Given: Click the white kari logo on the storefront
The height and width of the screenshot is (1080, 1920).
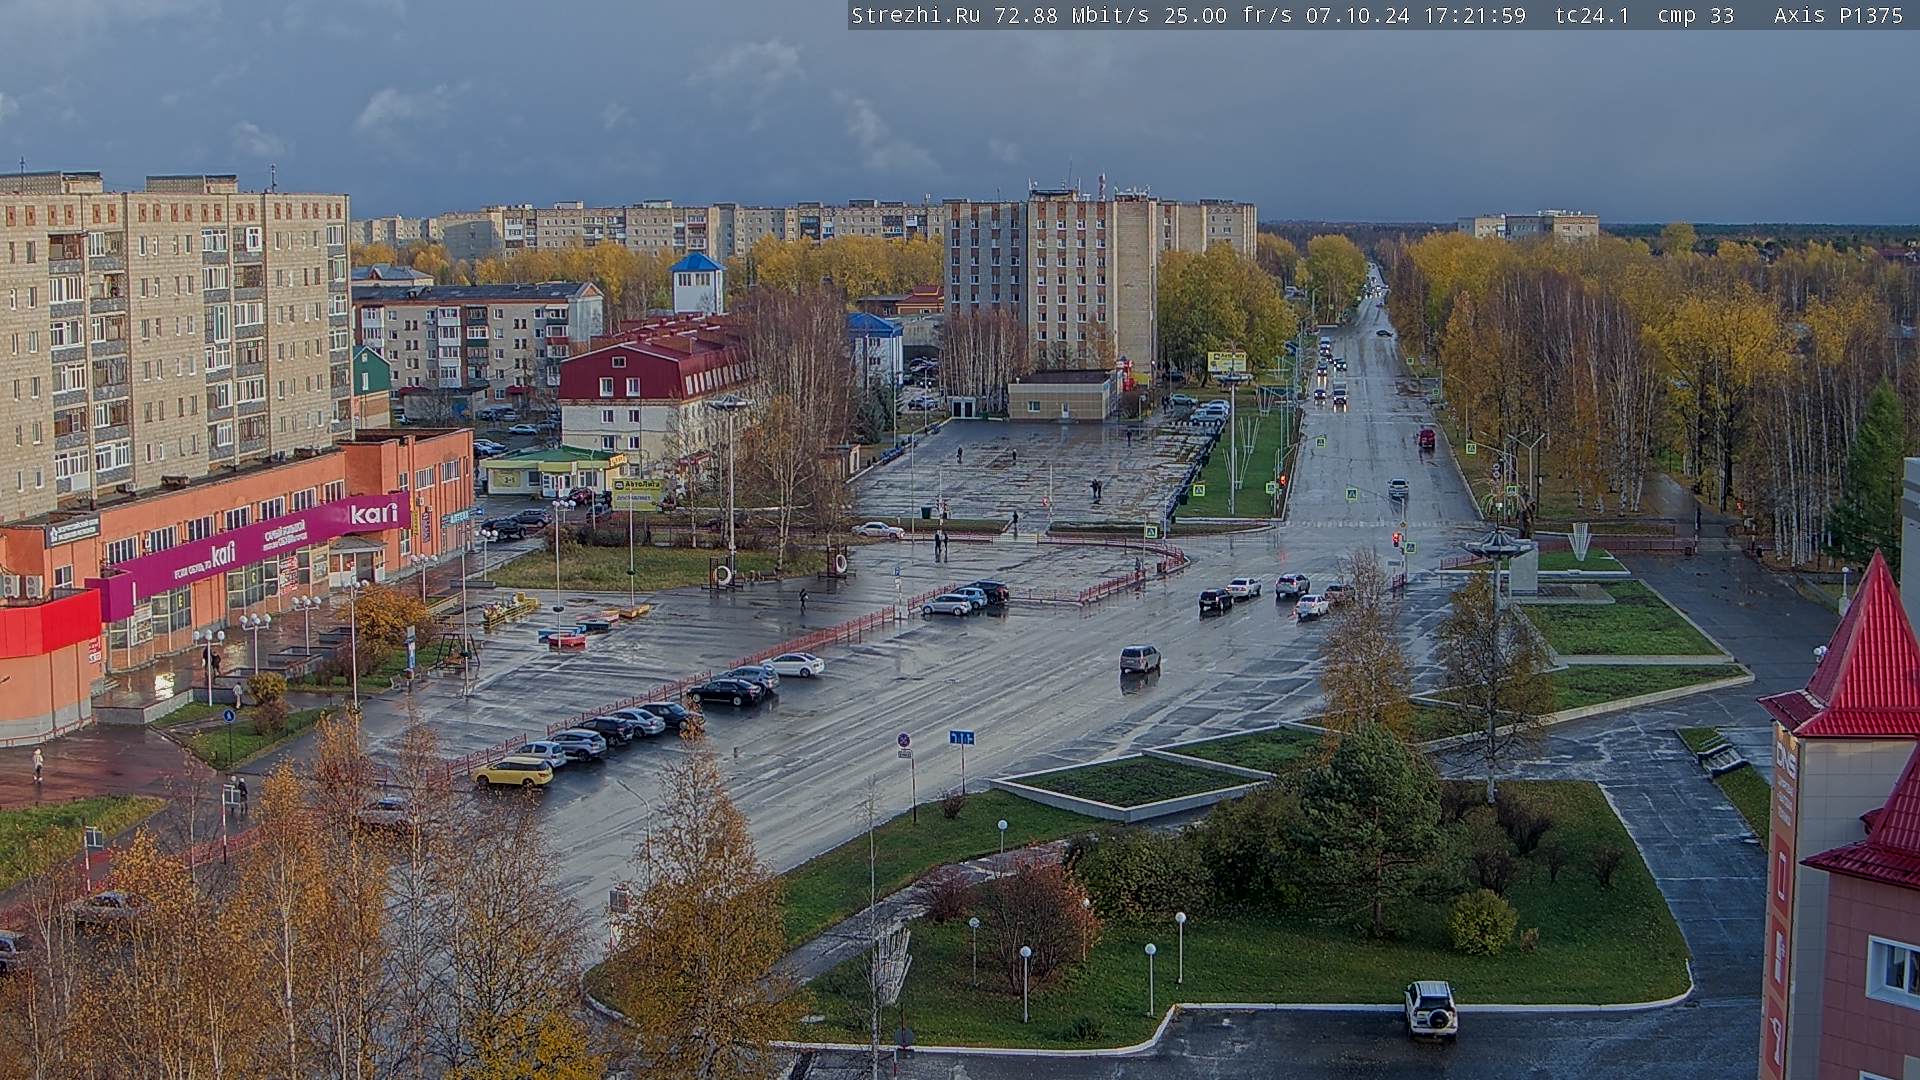Looking at the screenshot, I should [x=374, y=513].
